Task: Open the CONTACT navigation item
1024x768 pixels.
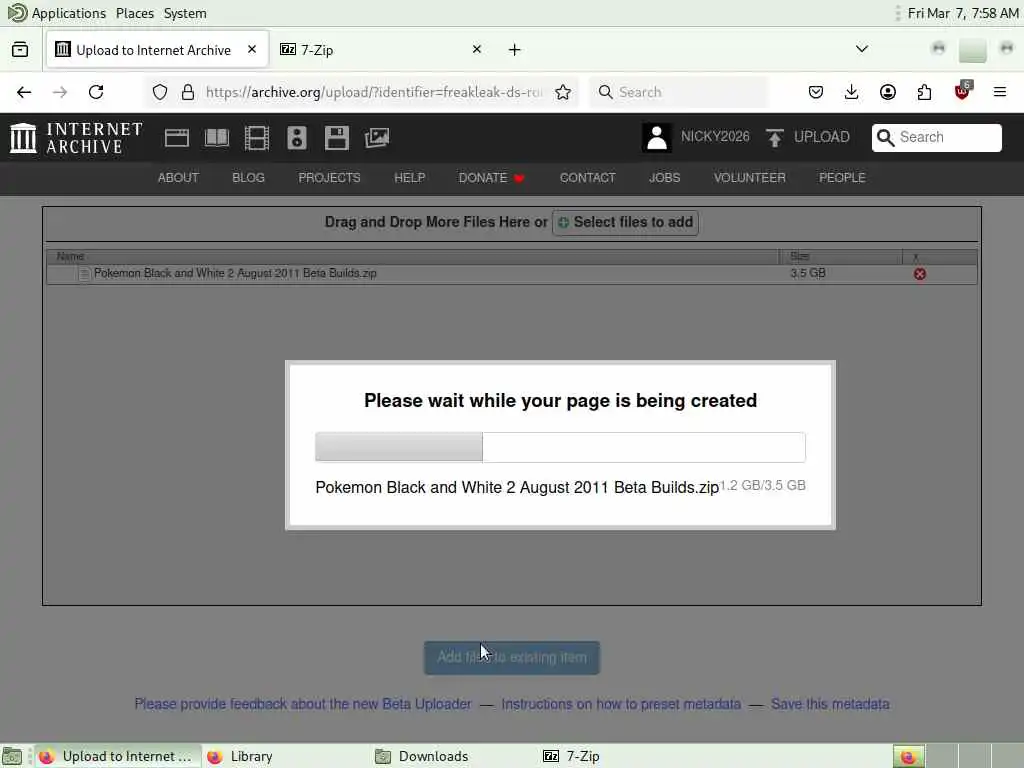Action: tap(587, 178)
